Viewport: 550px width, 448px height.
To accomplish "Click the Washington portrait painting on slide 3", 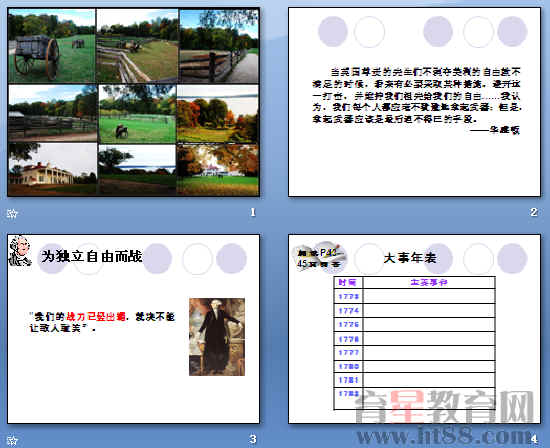I will (217, 337).
